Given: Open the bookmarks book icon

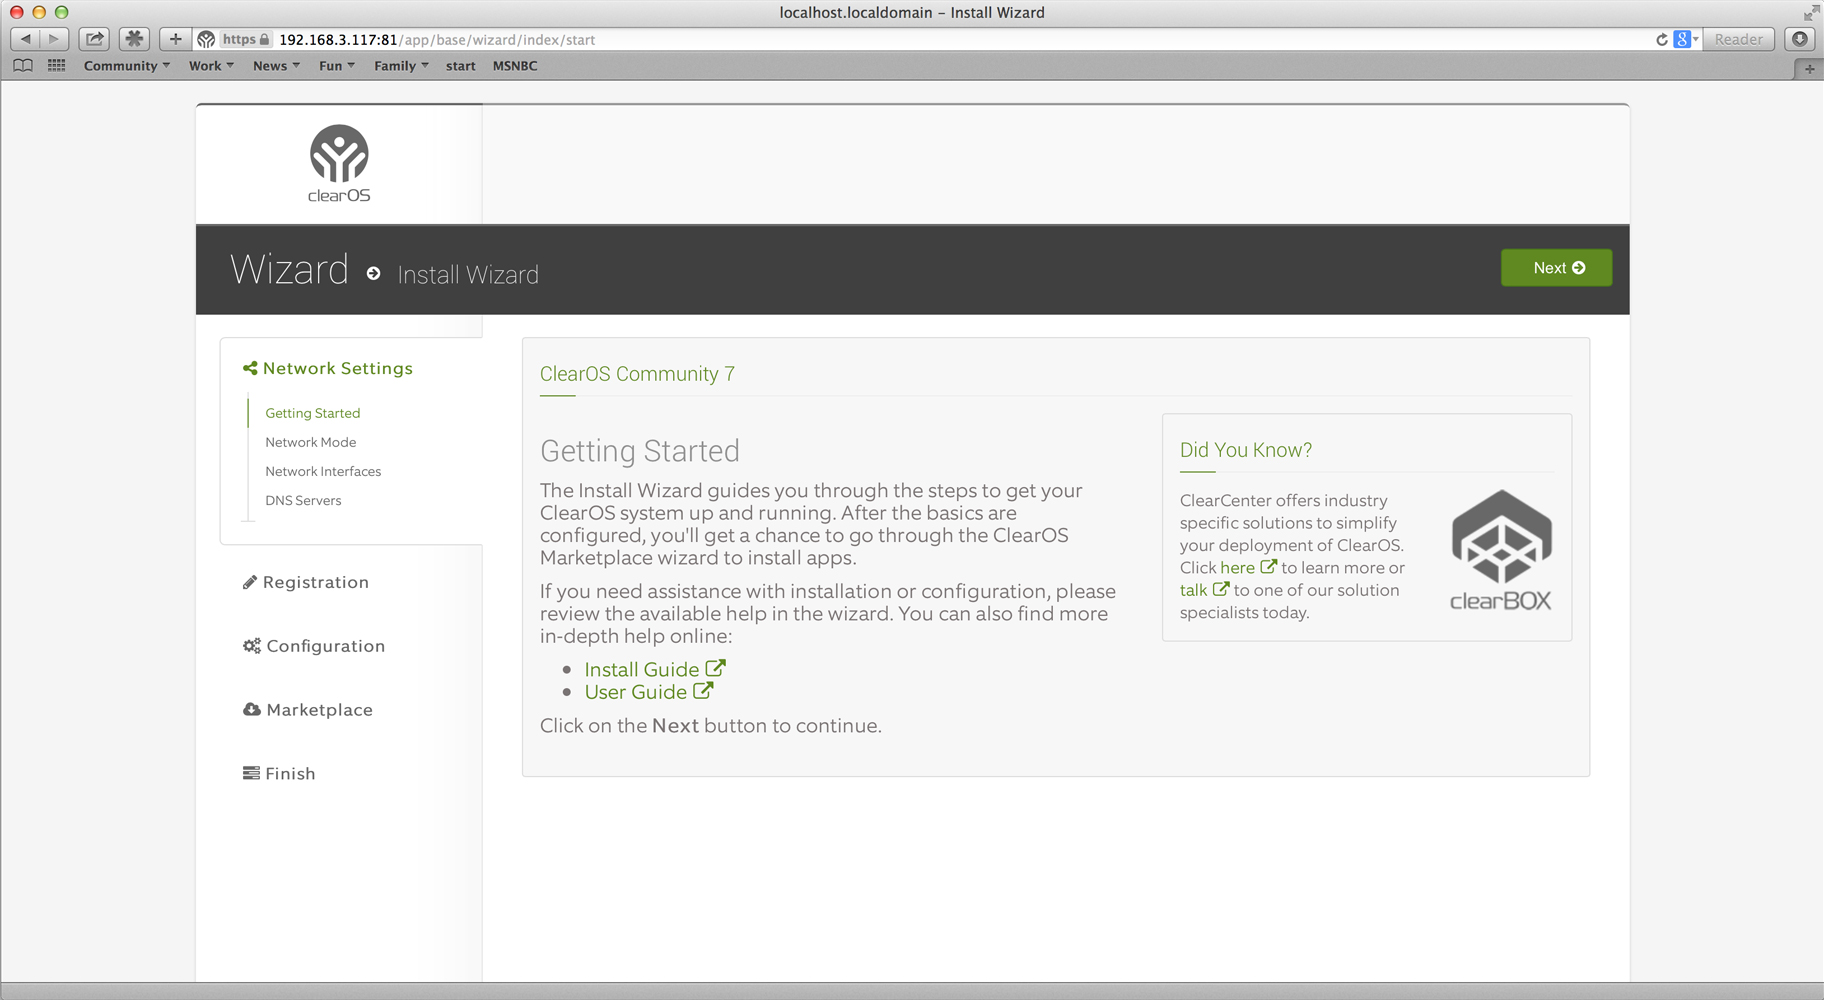Looking at the screenshot, I should click(x=23, y=66).
